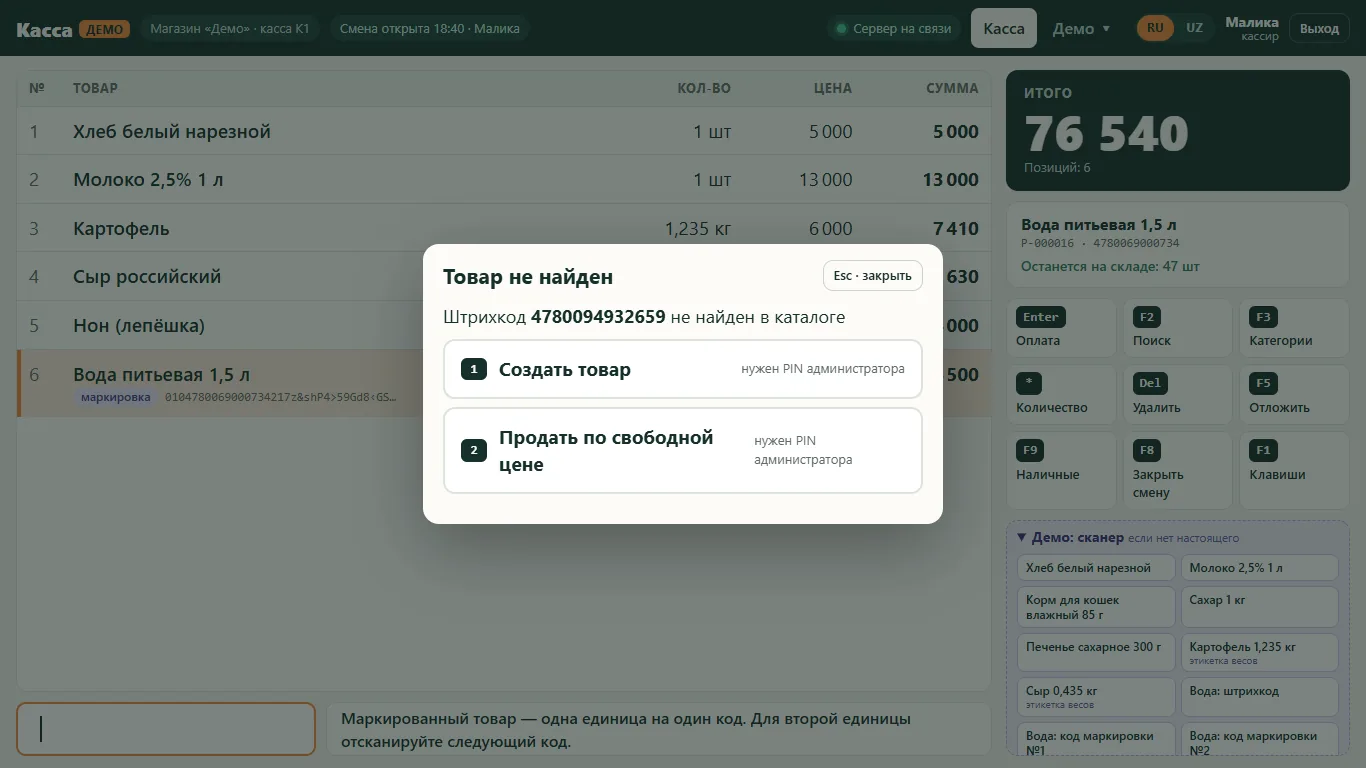Click the Сервер на связи status indicator
This screenshot has width=1366, height=768.
[x=894, y=28]
